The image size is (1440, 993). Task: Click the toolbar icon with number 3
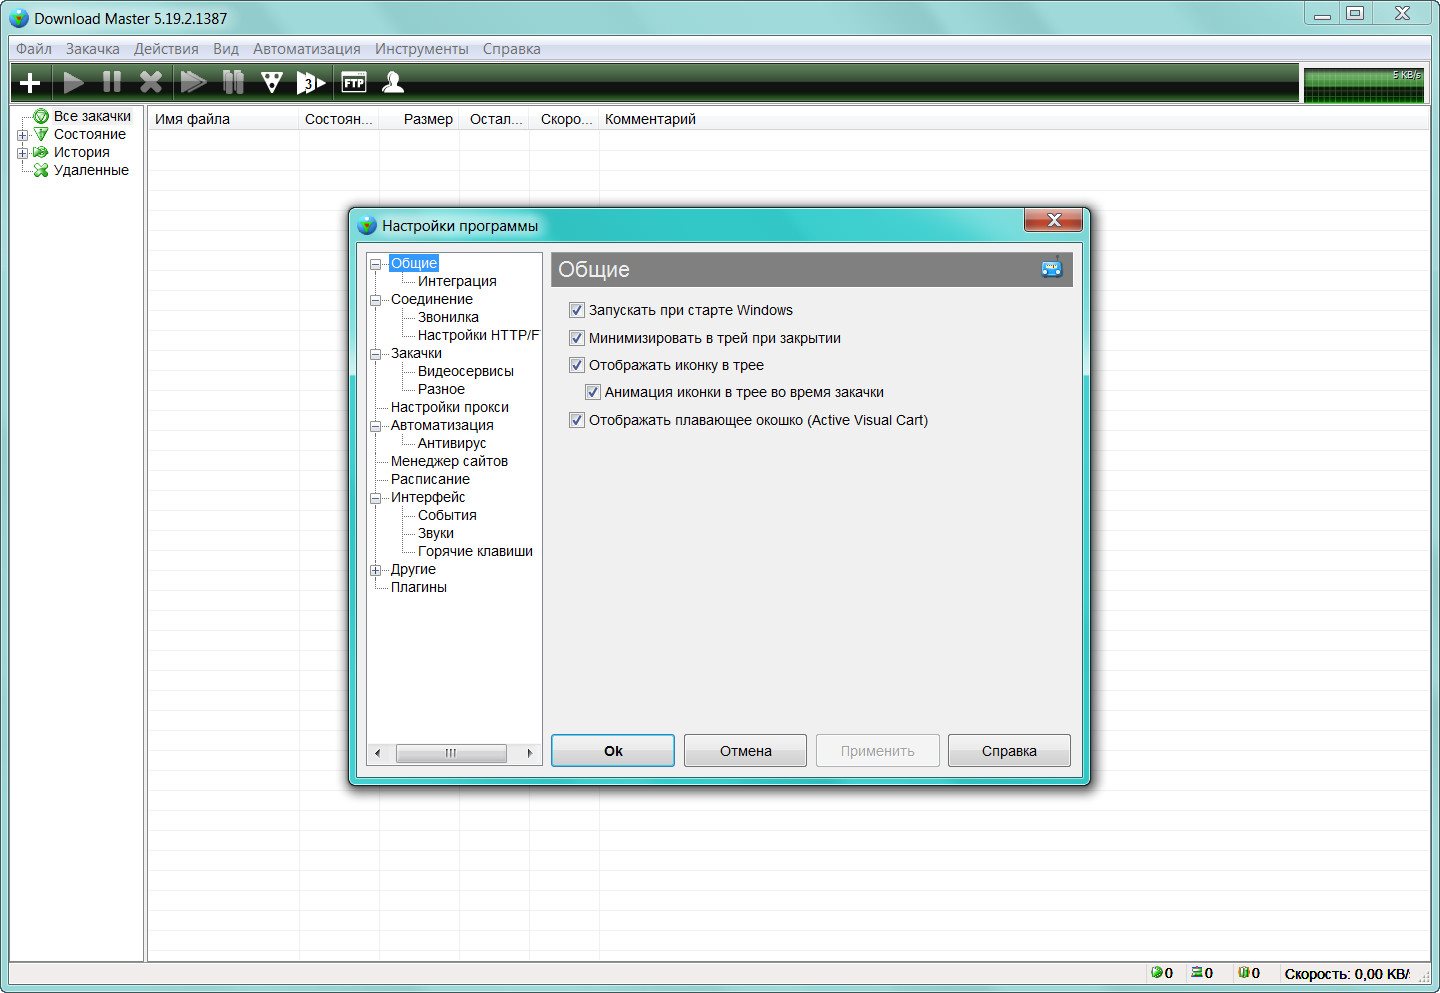coord(311,83)
